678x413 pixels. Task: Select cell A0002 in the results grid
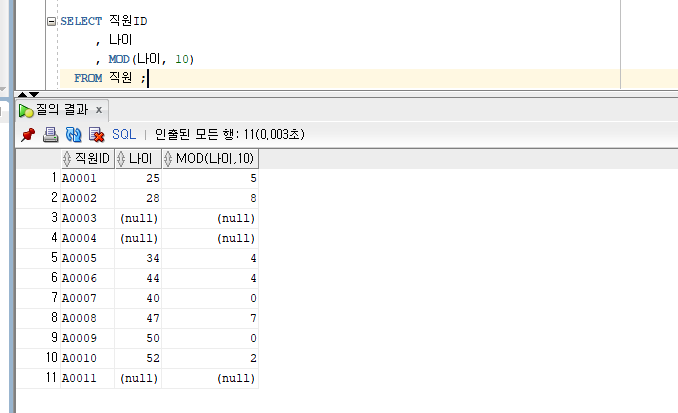coord(87,198)
